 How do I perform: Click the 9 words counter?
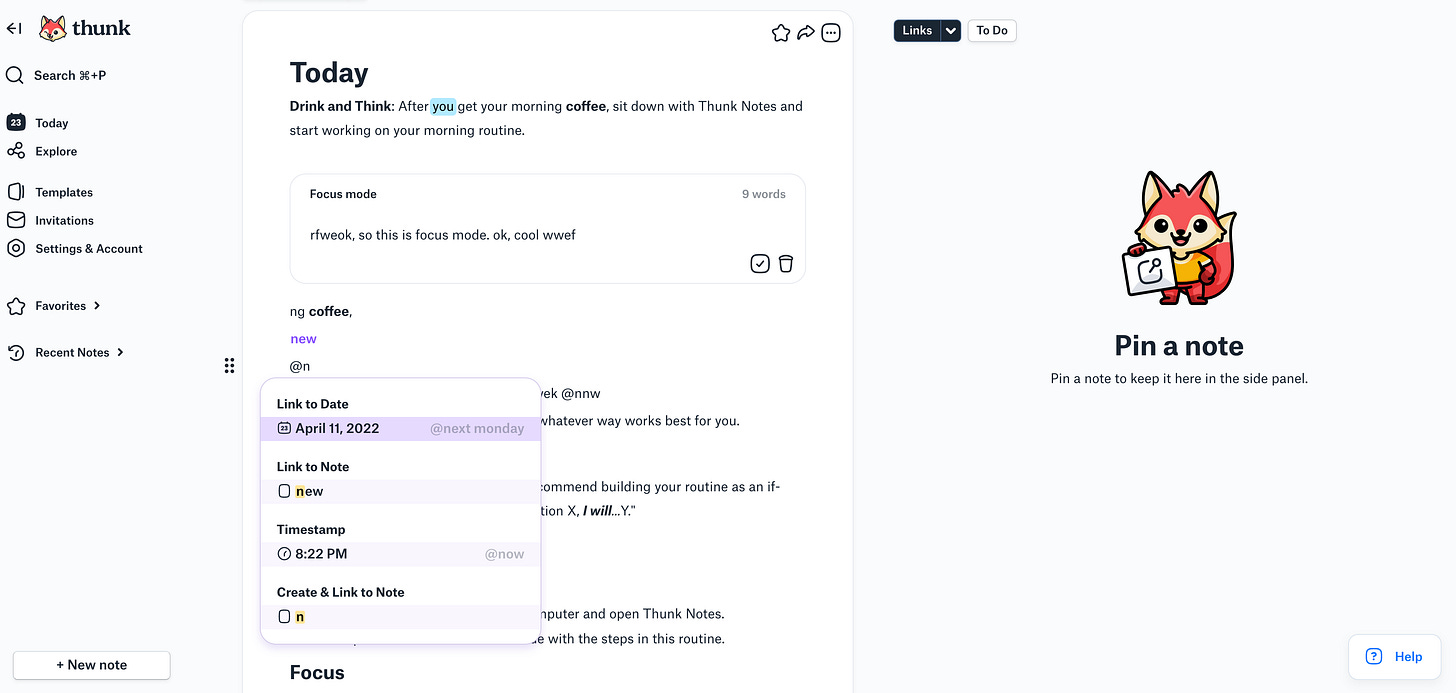click(764, 194)
